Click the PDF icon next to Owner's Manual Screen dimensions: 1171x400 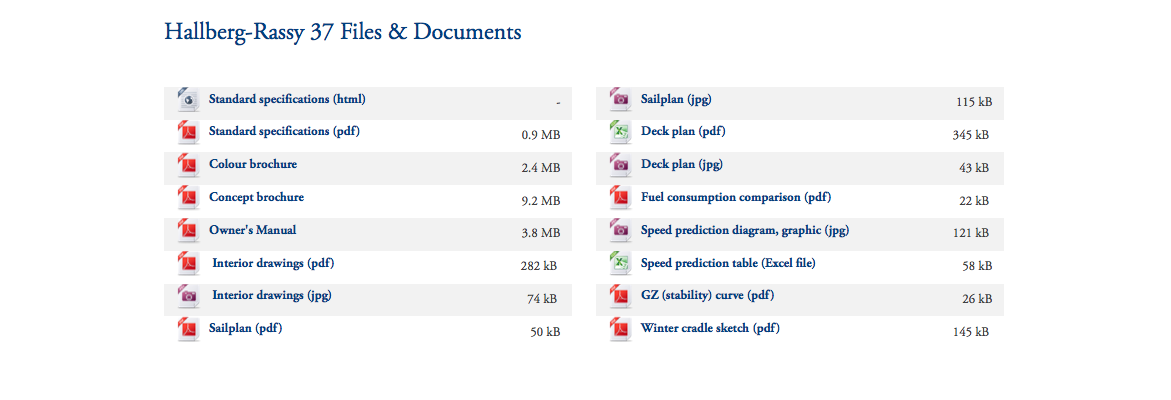click(189, 231)
